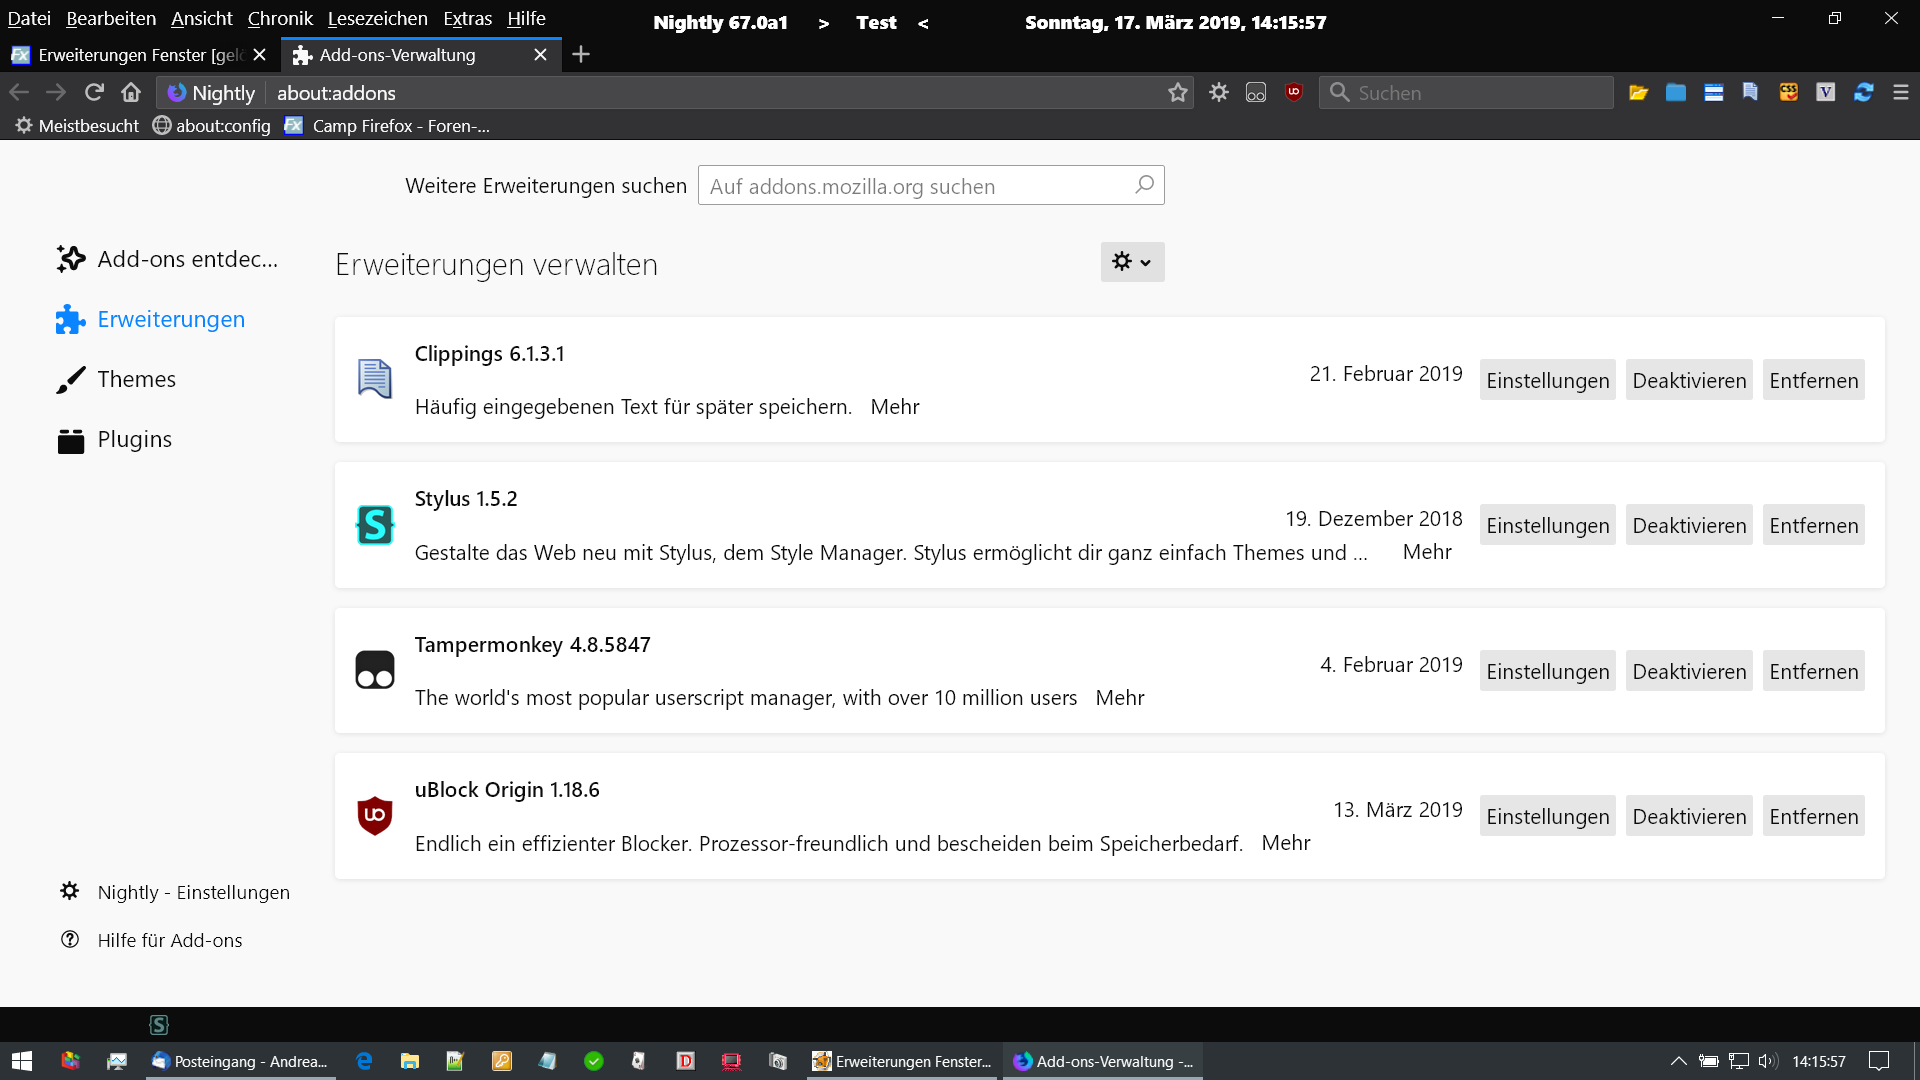
Task: Open the hamburger application menu
Action: pos(1901,92)
